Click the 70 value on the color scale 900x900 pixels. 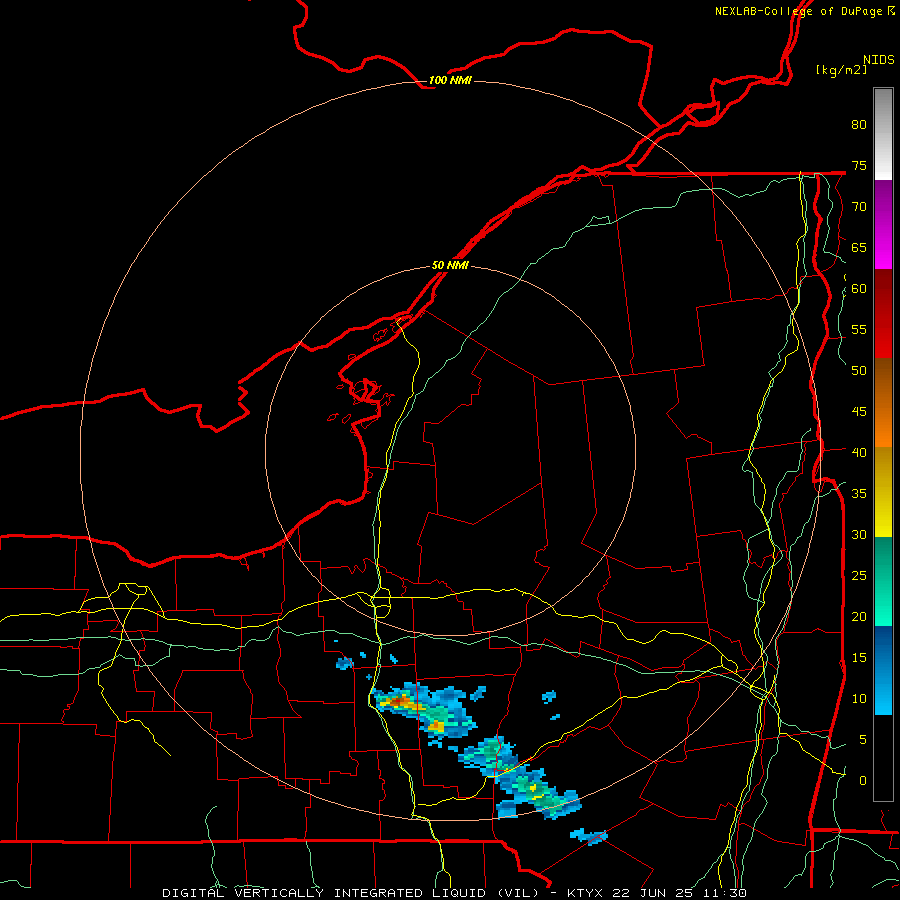[859, 207]
